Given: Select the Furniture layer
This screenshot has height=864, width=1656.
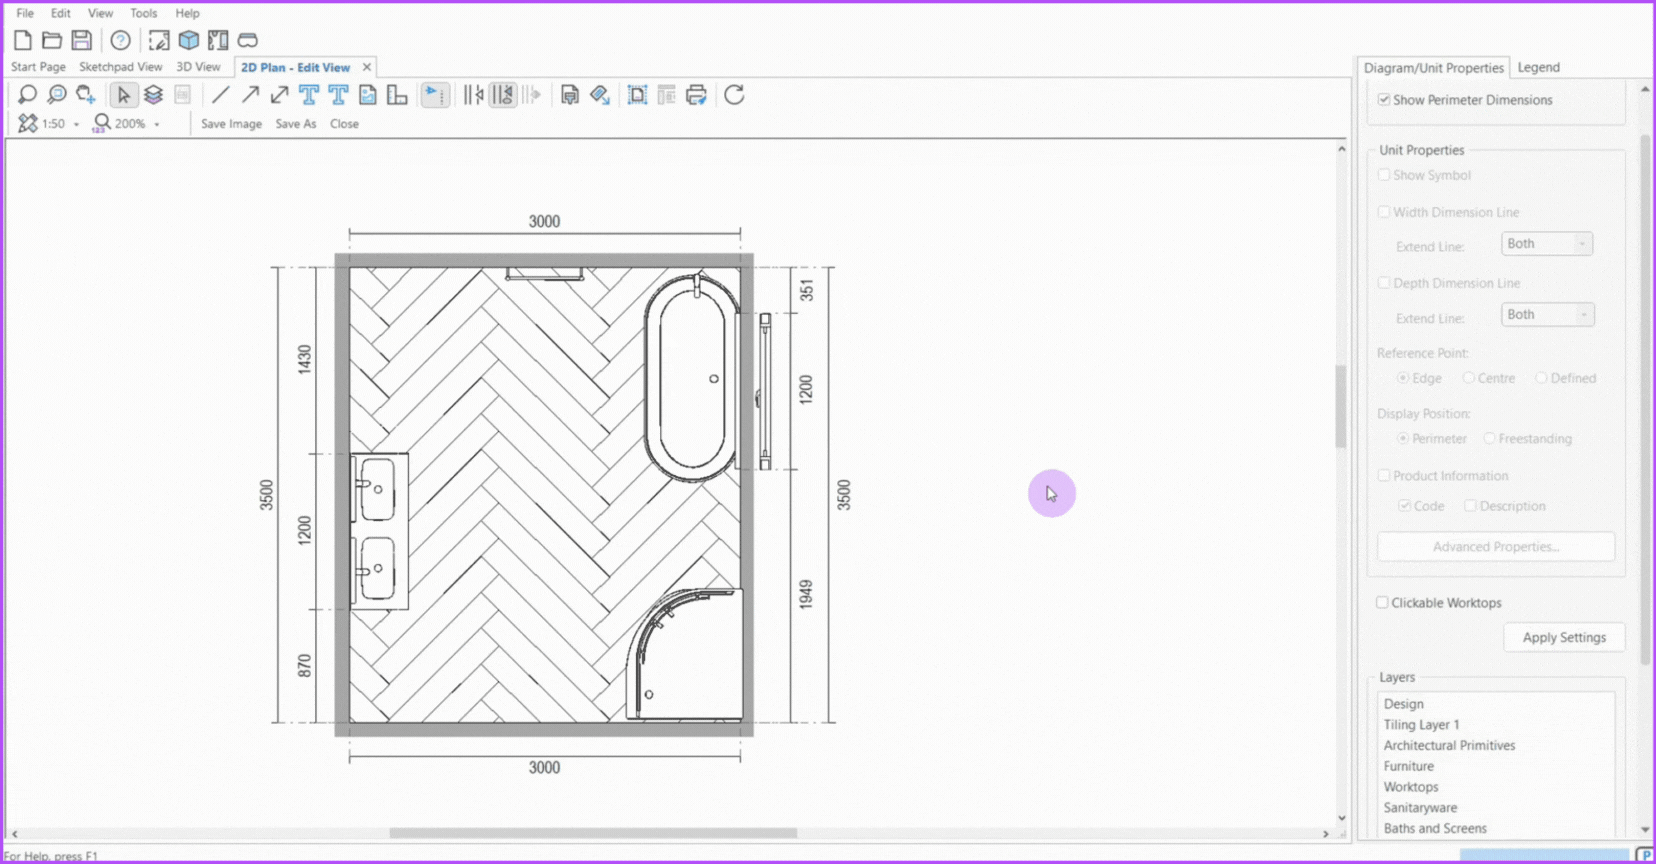Looking at the screenshot, I should pyautogui.click(x=1408, y=767).
